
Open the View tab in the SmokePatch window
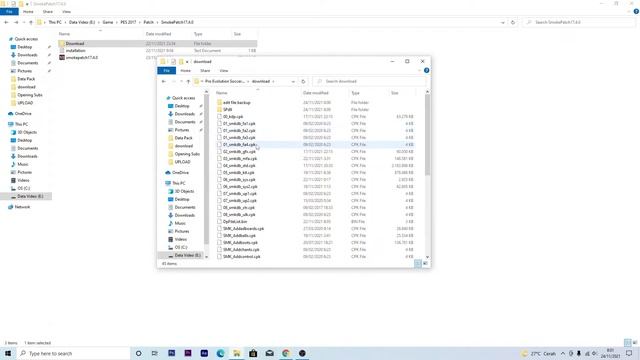click(67, 12)
